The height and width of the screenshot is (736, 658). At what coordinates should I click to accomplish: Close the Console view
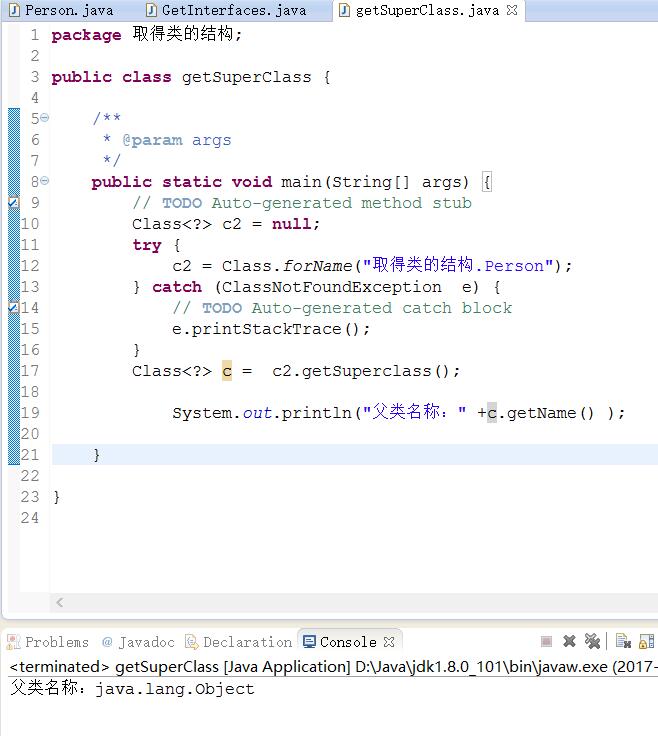coord(389,642)
